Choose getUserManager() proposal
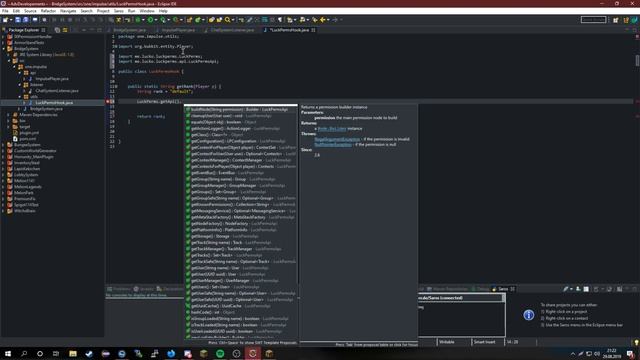The image size is (640, 360). (x=240, y=281)
